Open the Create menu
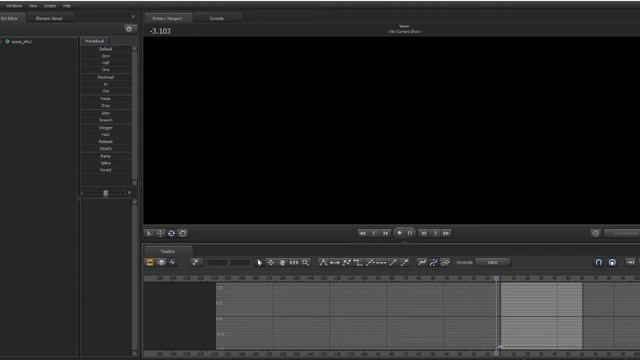The image size is (640, 360). pyautogui.click(x=50, y=6)
